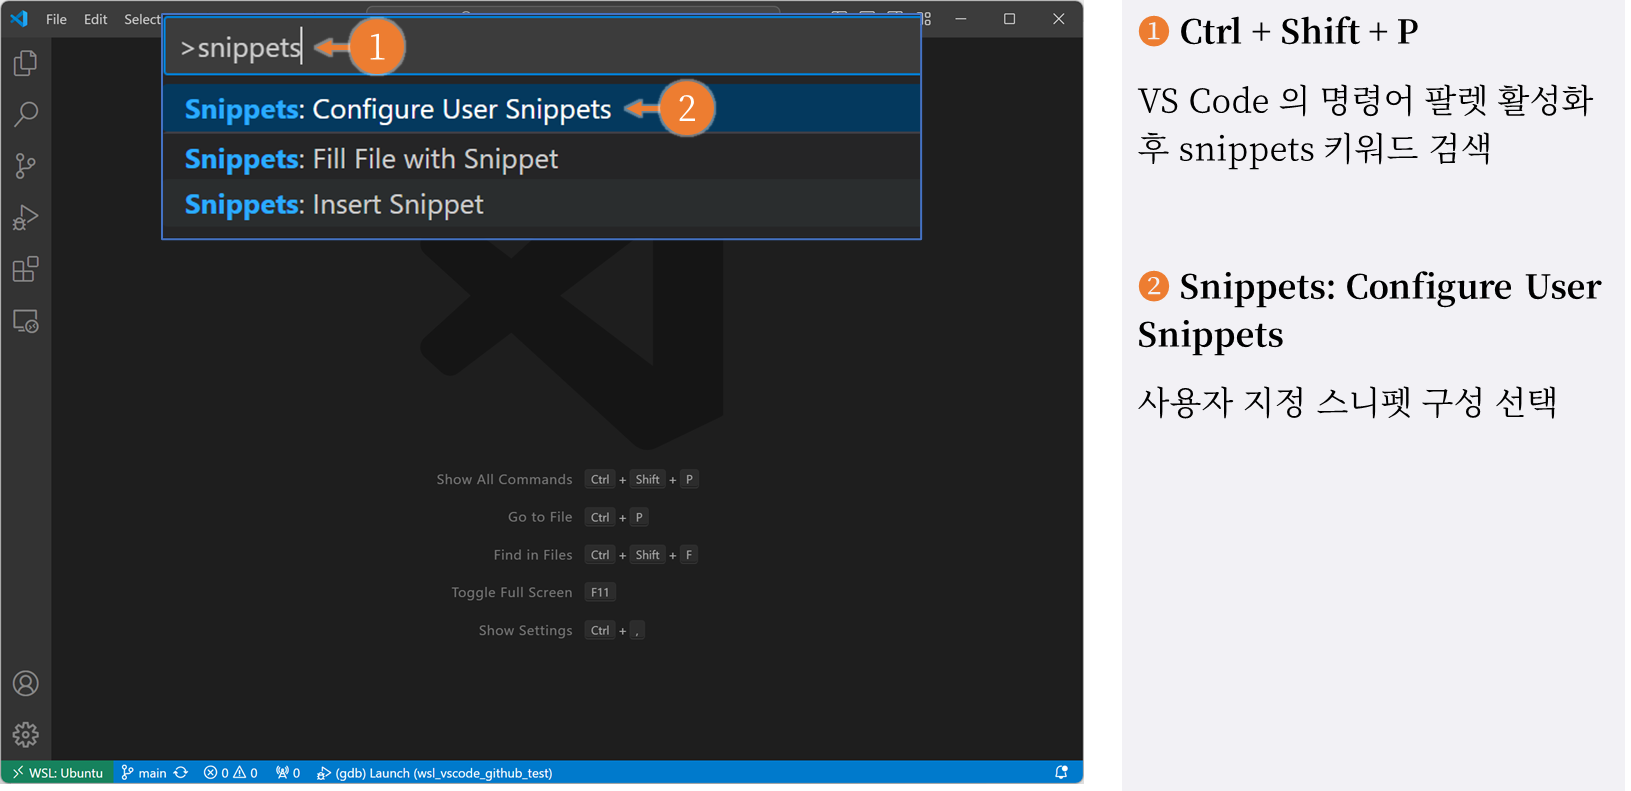Click the main branch indicator in status bar
1631x791 pixels.
point(144,773)
